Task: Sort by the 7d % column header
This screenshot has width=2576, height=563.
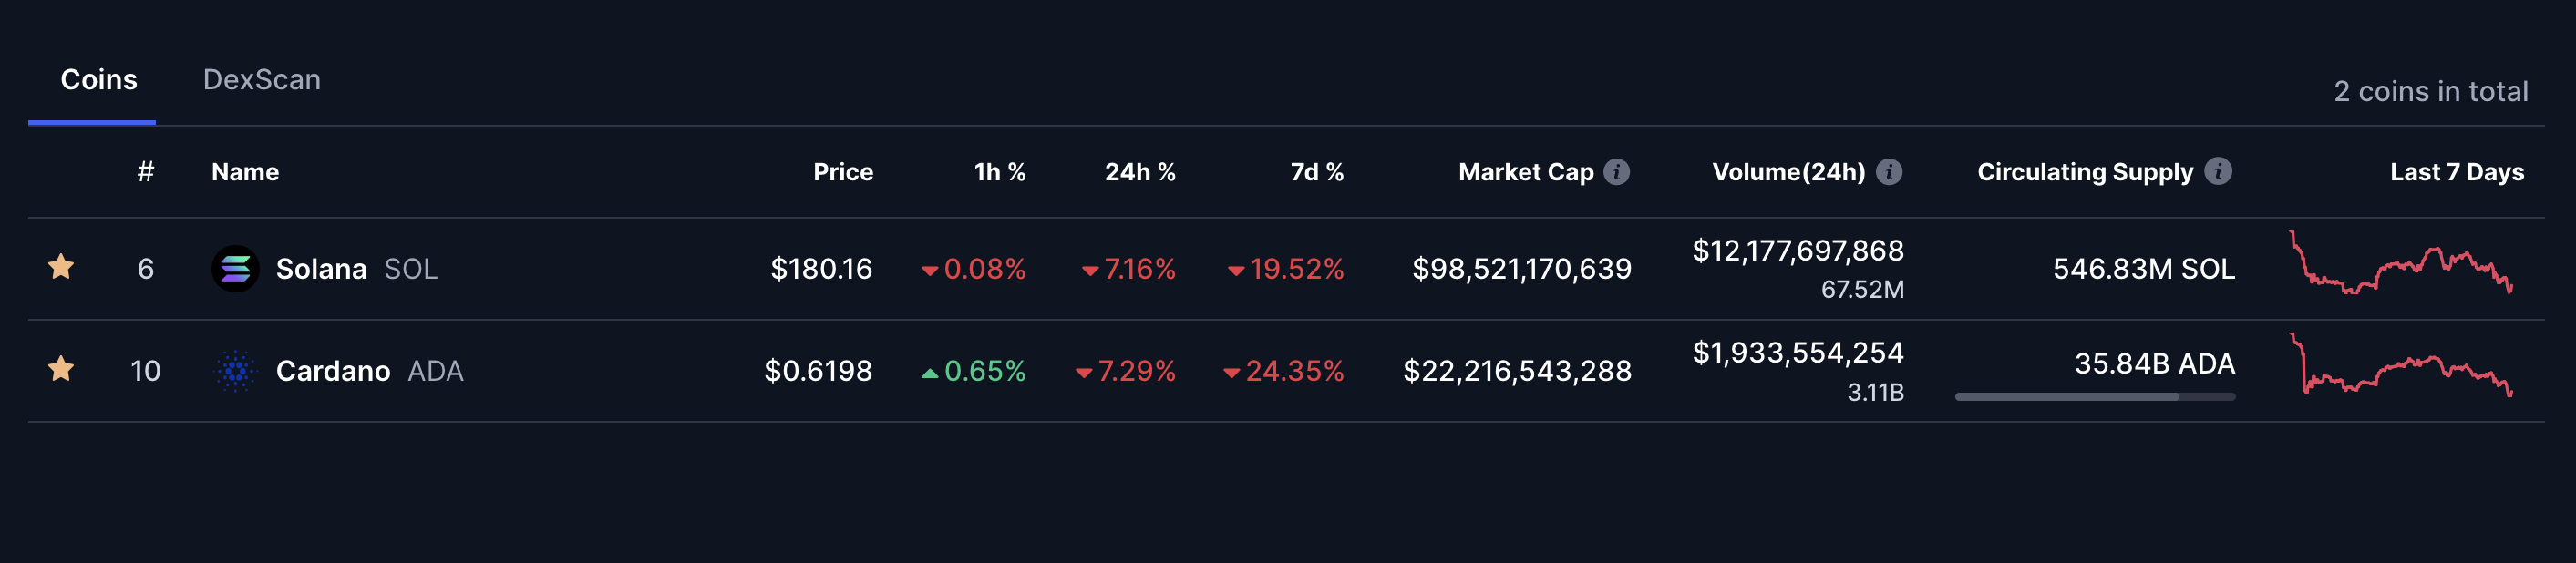Action: pos(1316,172)
